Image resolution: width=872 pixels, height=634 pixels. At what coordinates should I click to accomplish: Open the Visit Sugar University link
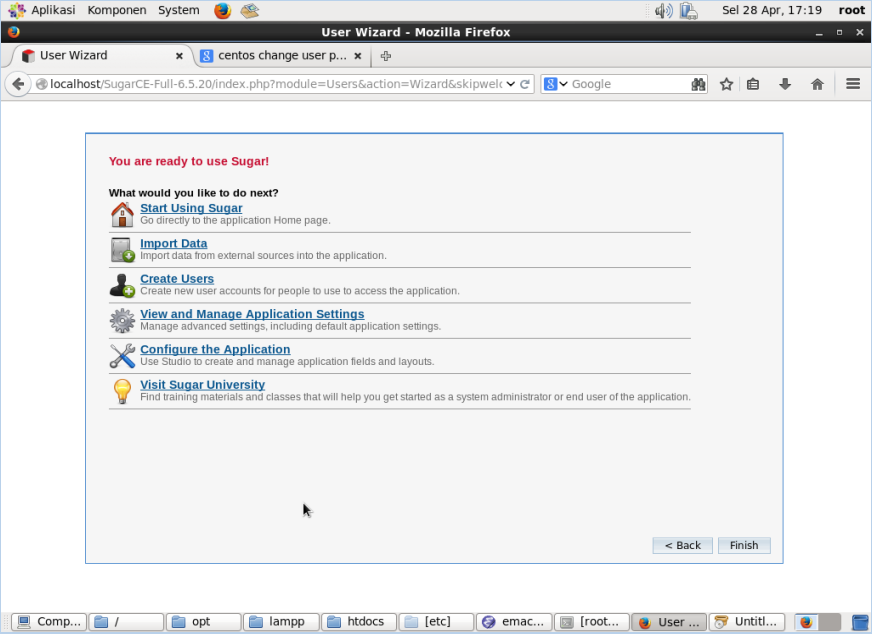[202, 384]
